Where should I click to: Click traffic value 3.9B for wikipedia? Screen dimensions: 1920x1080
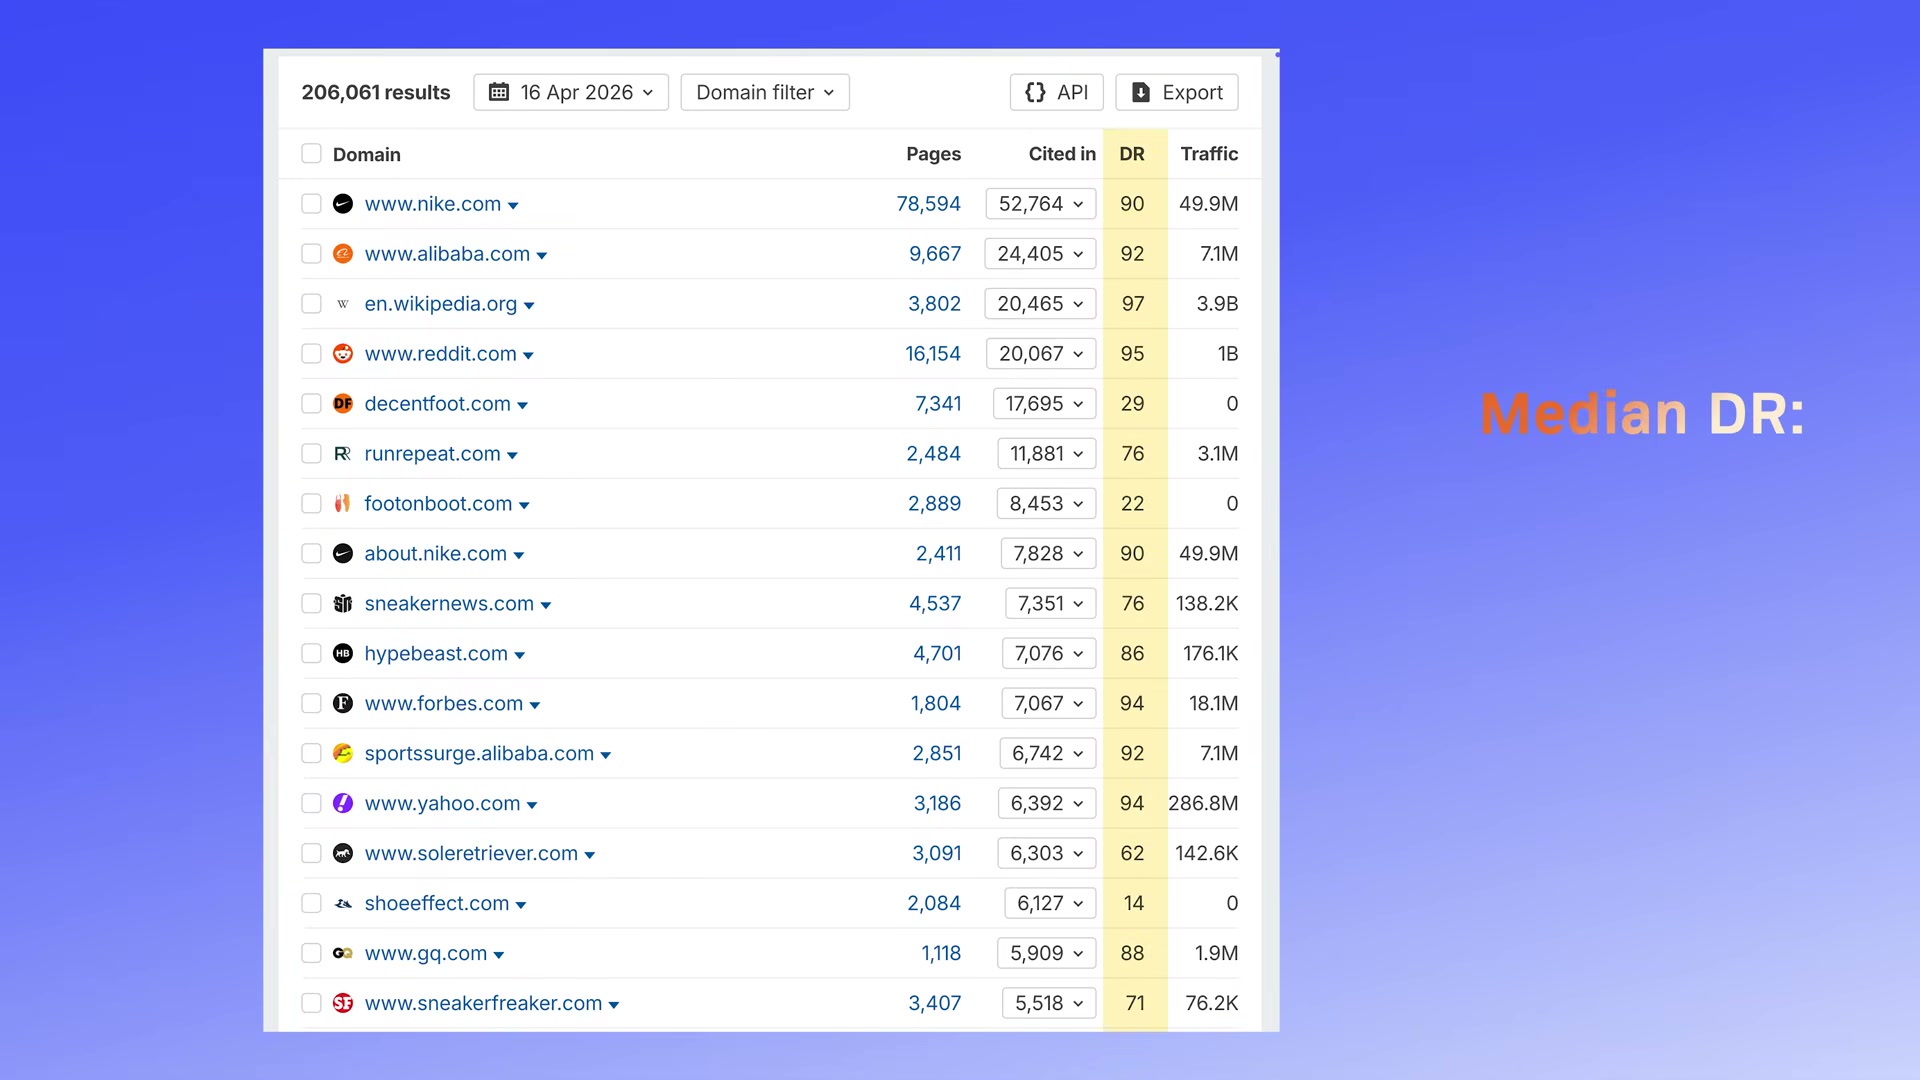1217,304
